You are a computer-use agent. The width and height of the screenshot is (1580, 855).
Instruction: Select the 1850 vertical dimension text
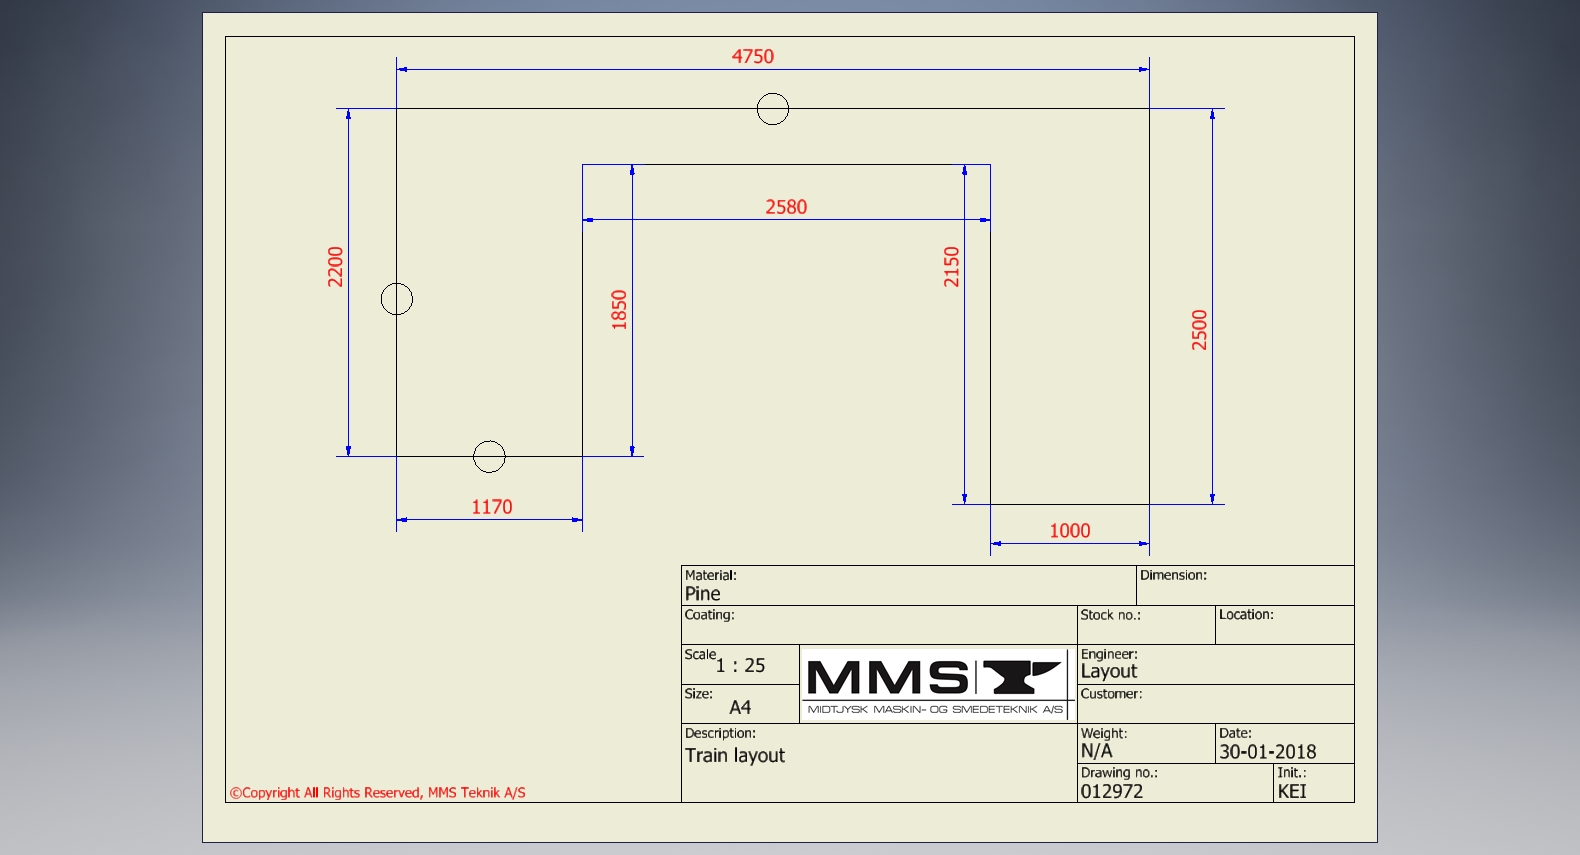tap(619, 310)
